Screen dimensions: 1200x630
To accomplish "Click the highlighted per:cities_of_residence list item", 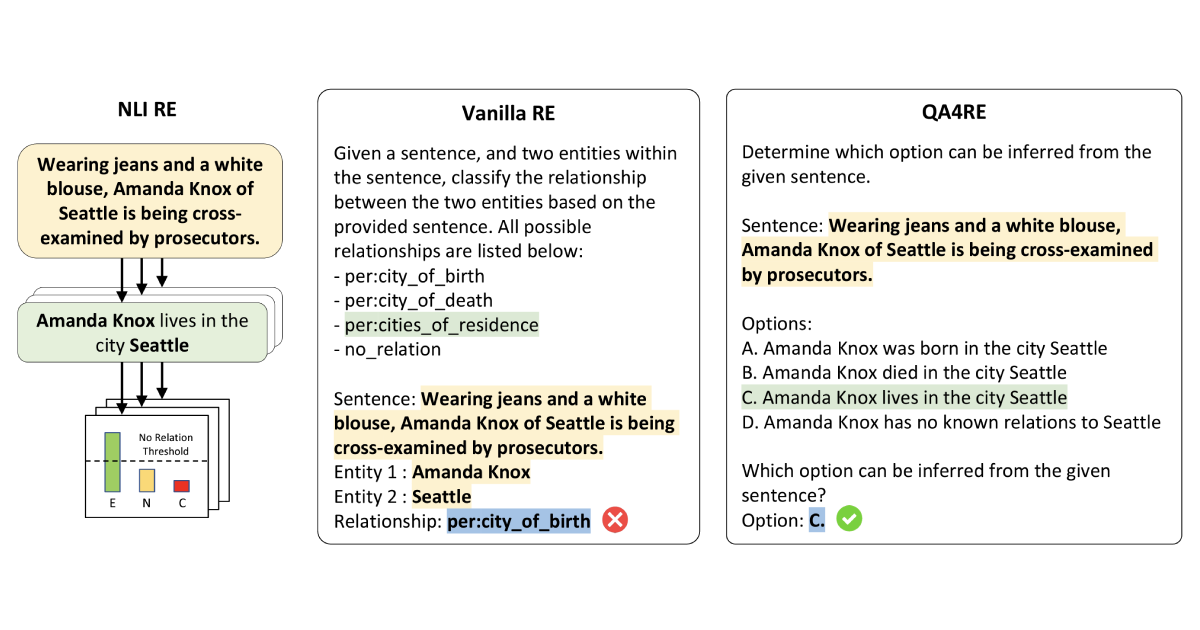I will pyautogui.click(x=441, y=325).
